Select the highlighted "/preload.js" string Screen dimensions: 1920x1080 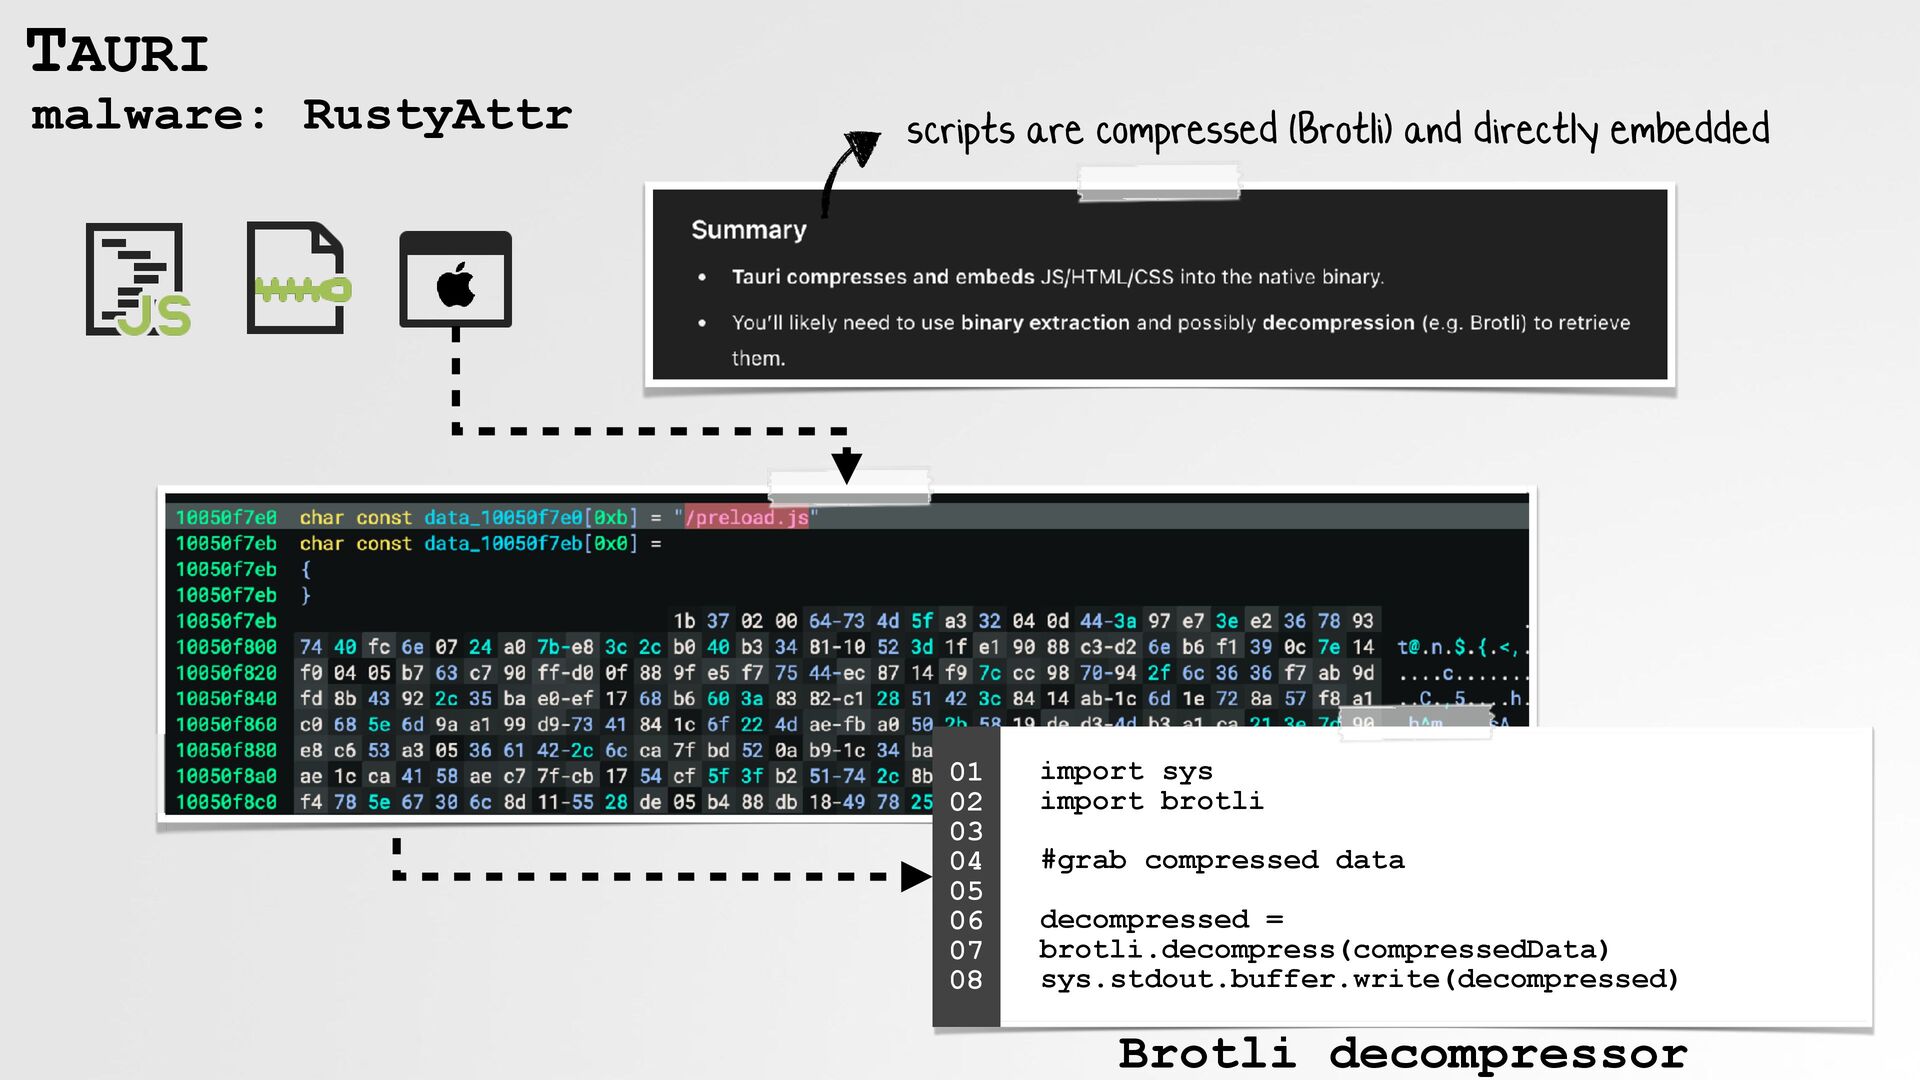point(746,517)
